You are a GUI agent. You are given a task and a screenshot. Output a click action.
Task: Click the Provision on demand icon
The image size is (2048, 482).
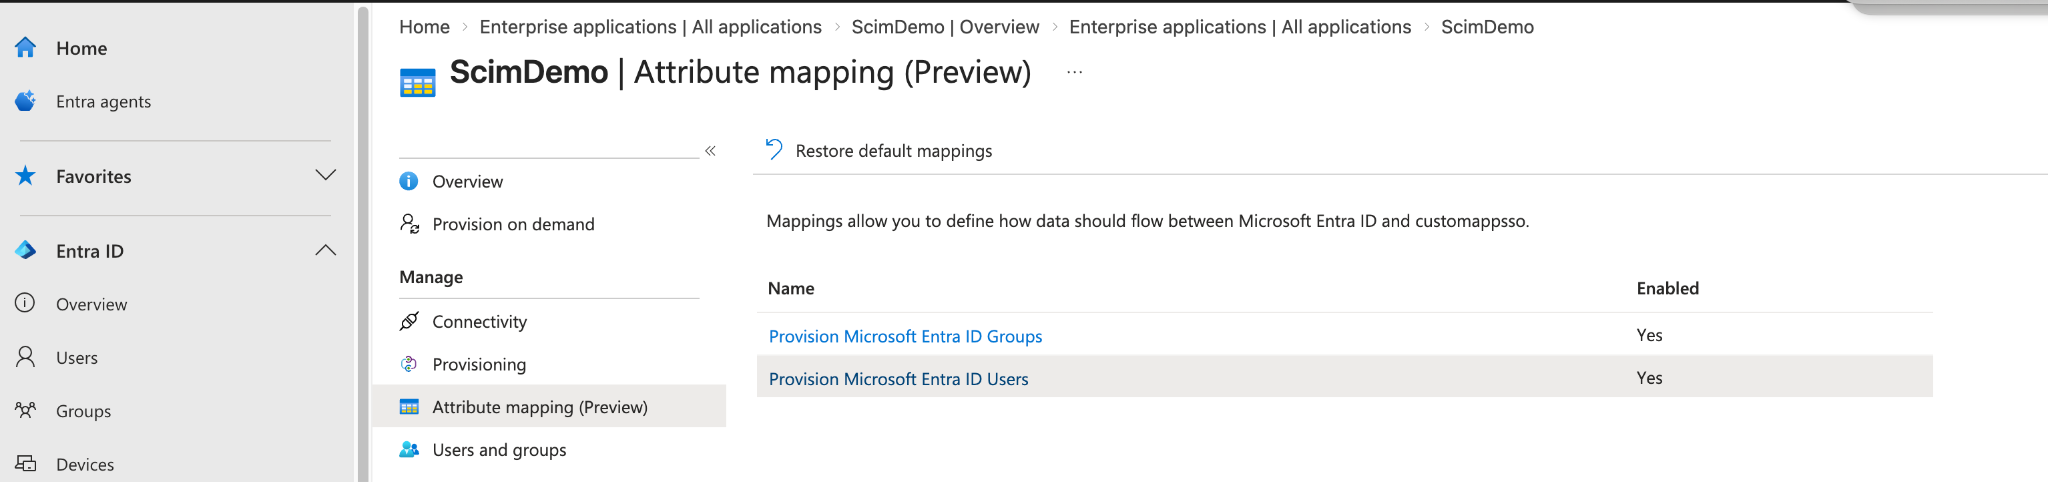tap(409, 223)
